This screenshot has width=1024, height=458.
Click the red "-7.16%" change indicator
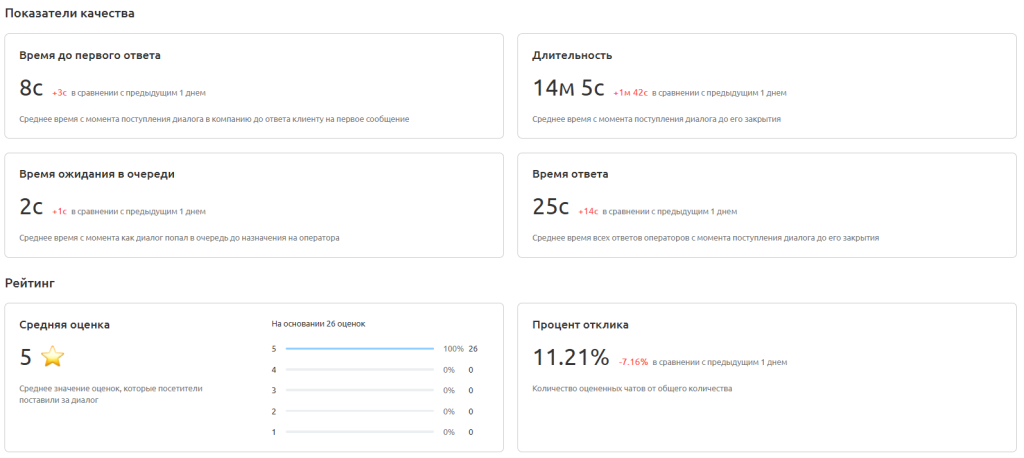[x=634, y=362]
